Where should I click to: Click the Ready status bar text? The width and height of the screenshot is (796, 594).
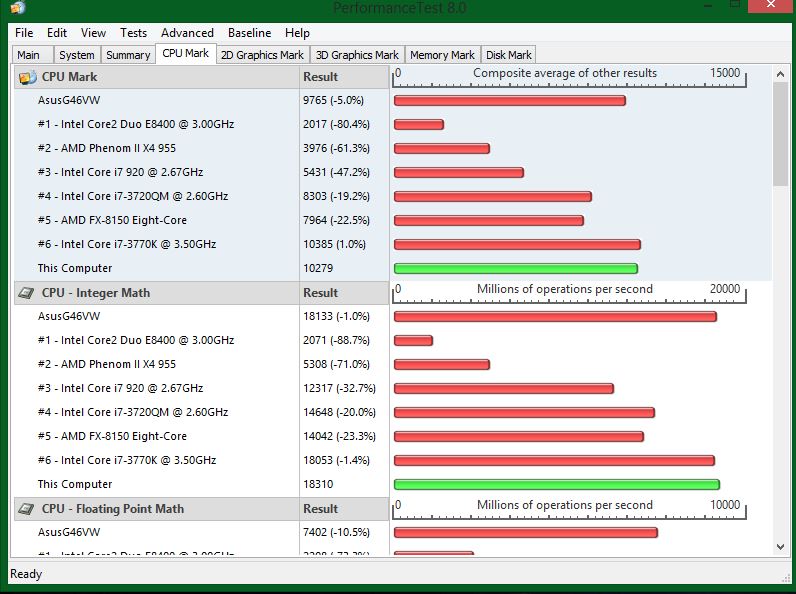[x=26, y=574]
